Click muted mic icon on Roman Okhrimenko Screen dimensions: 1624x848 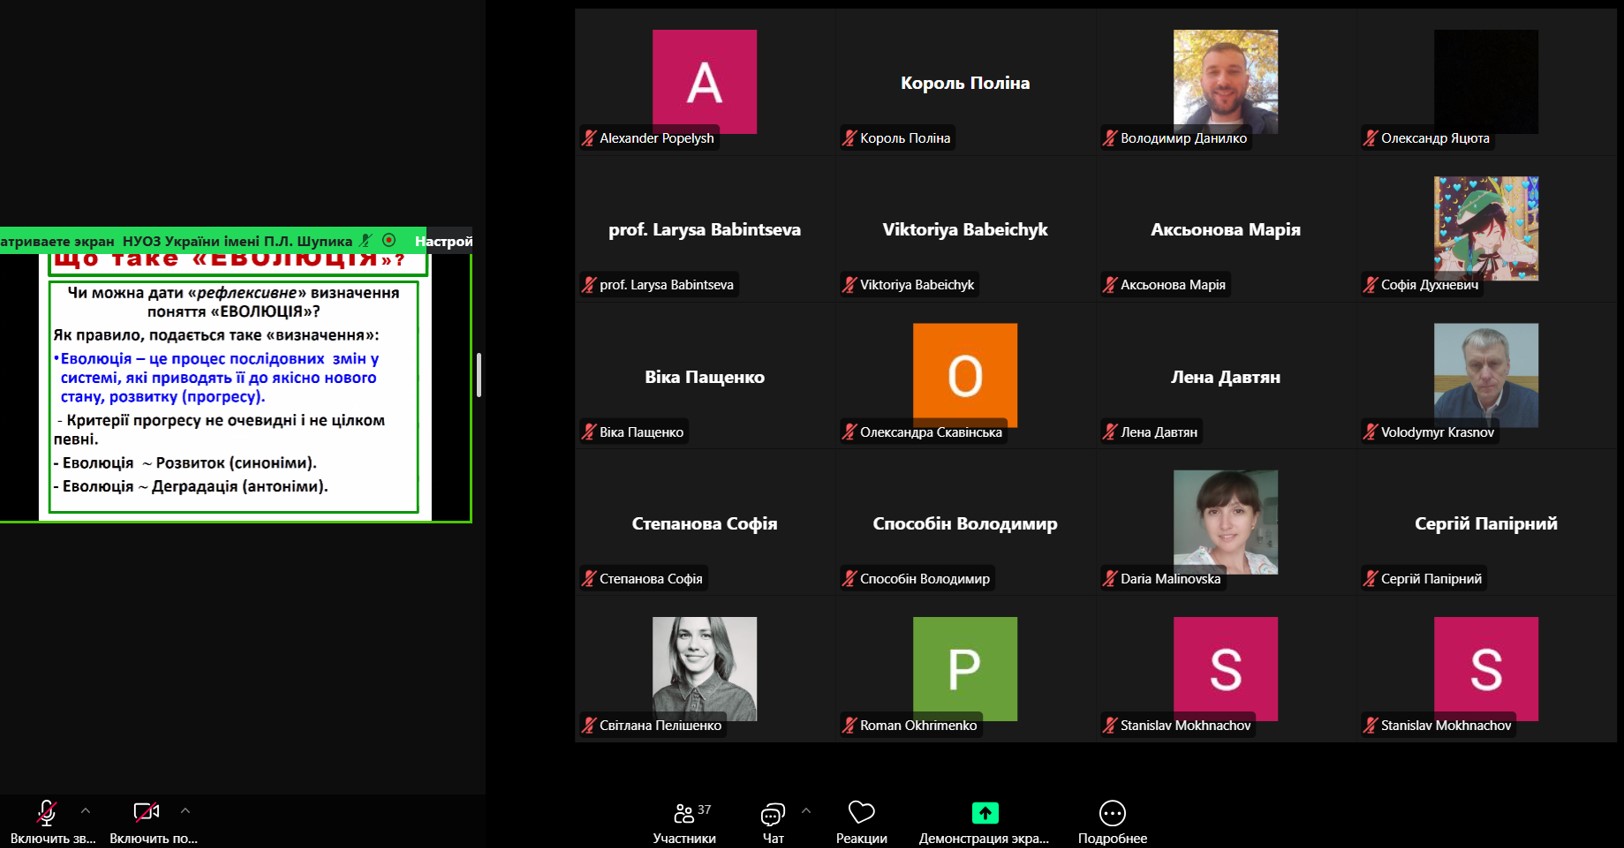[x=849, y=725]
